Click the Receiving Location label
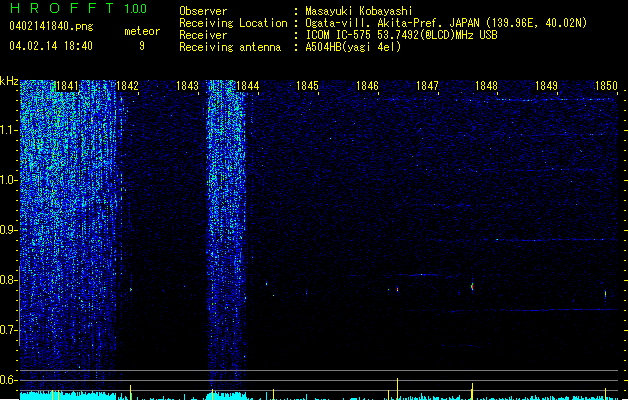Viewport: 629px width, 400px height. pyautogui.click(x=233, y=23)
